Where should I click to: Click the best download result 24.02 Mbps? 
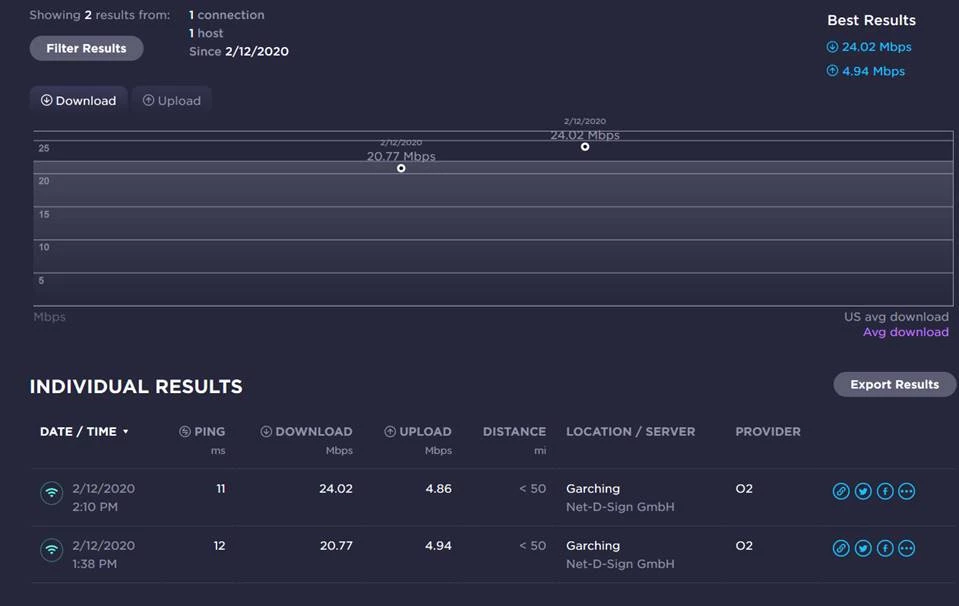[x=869, y=47]
